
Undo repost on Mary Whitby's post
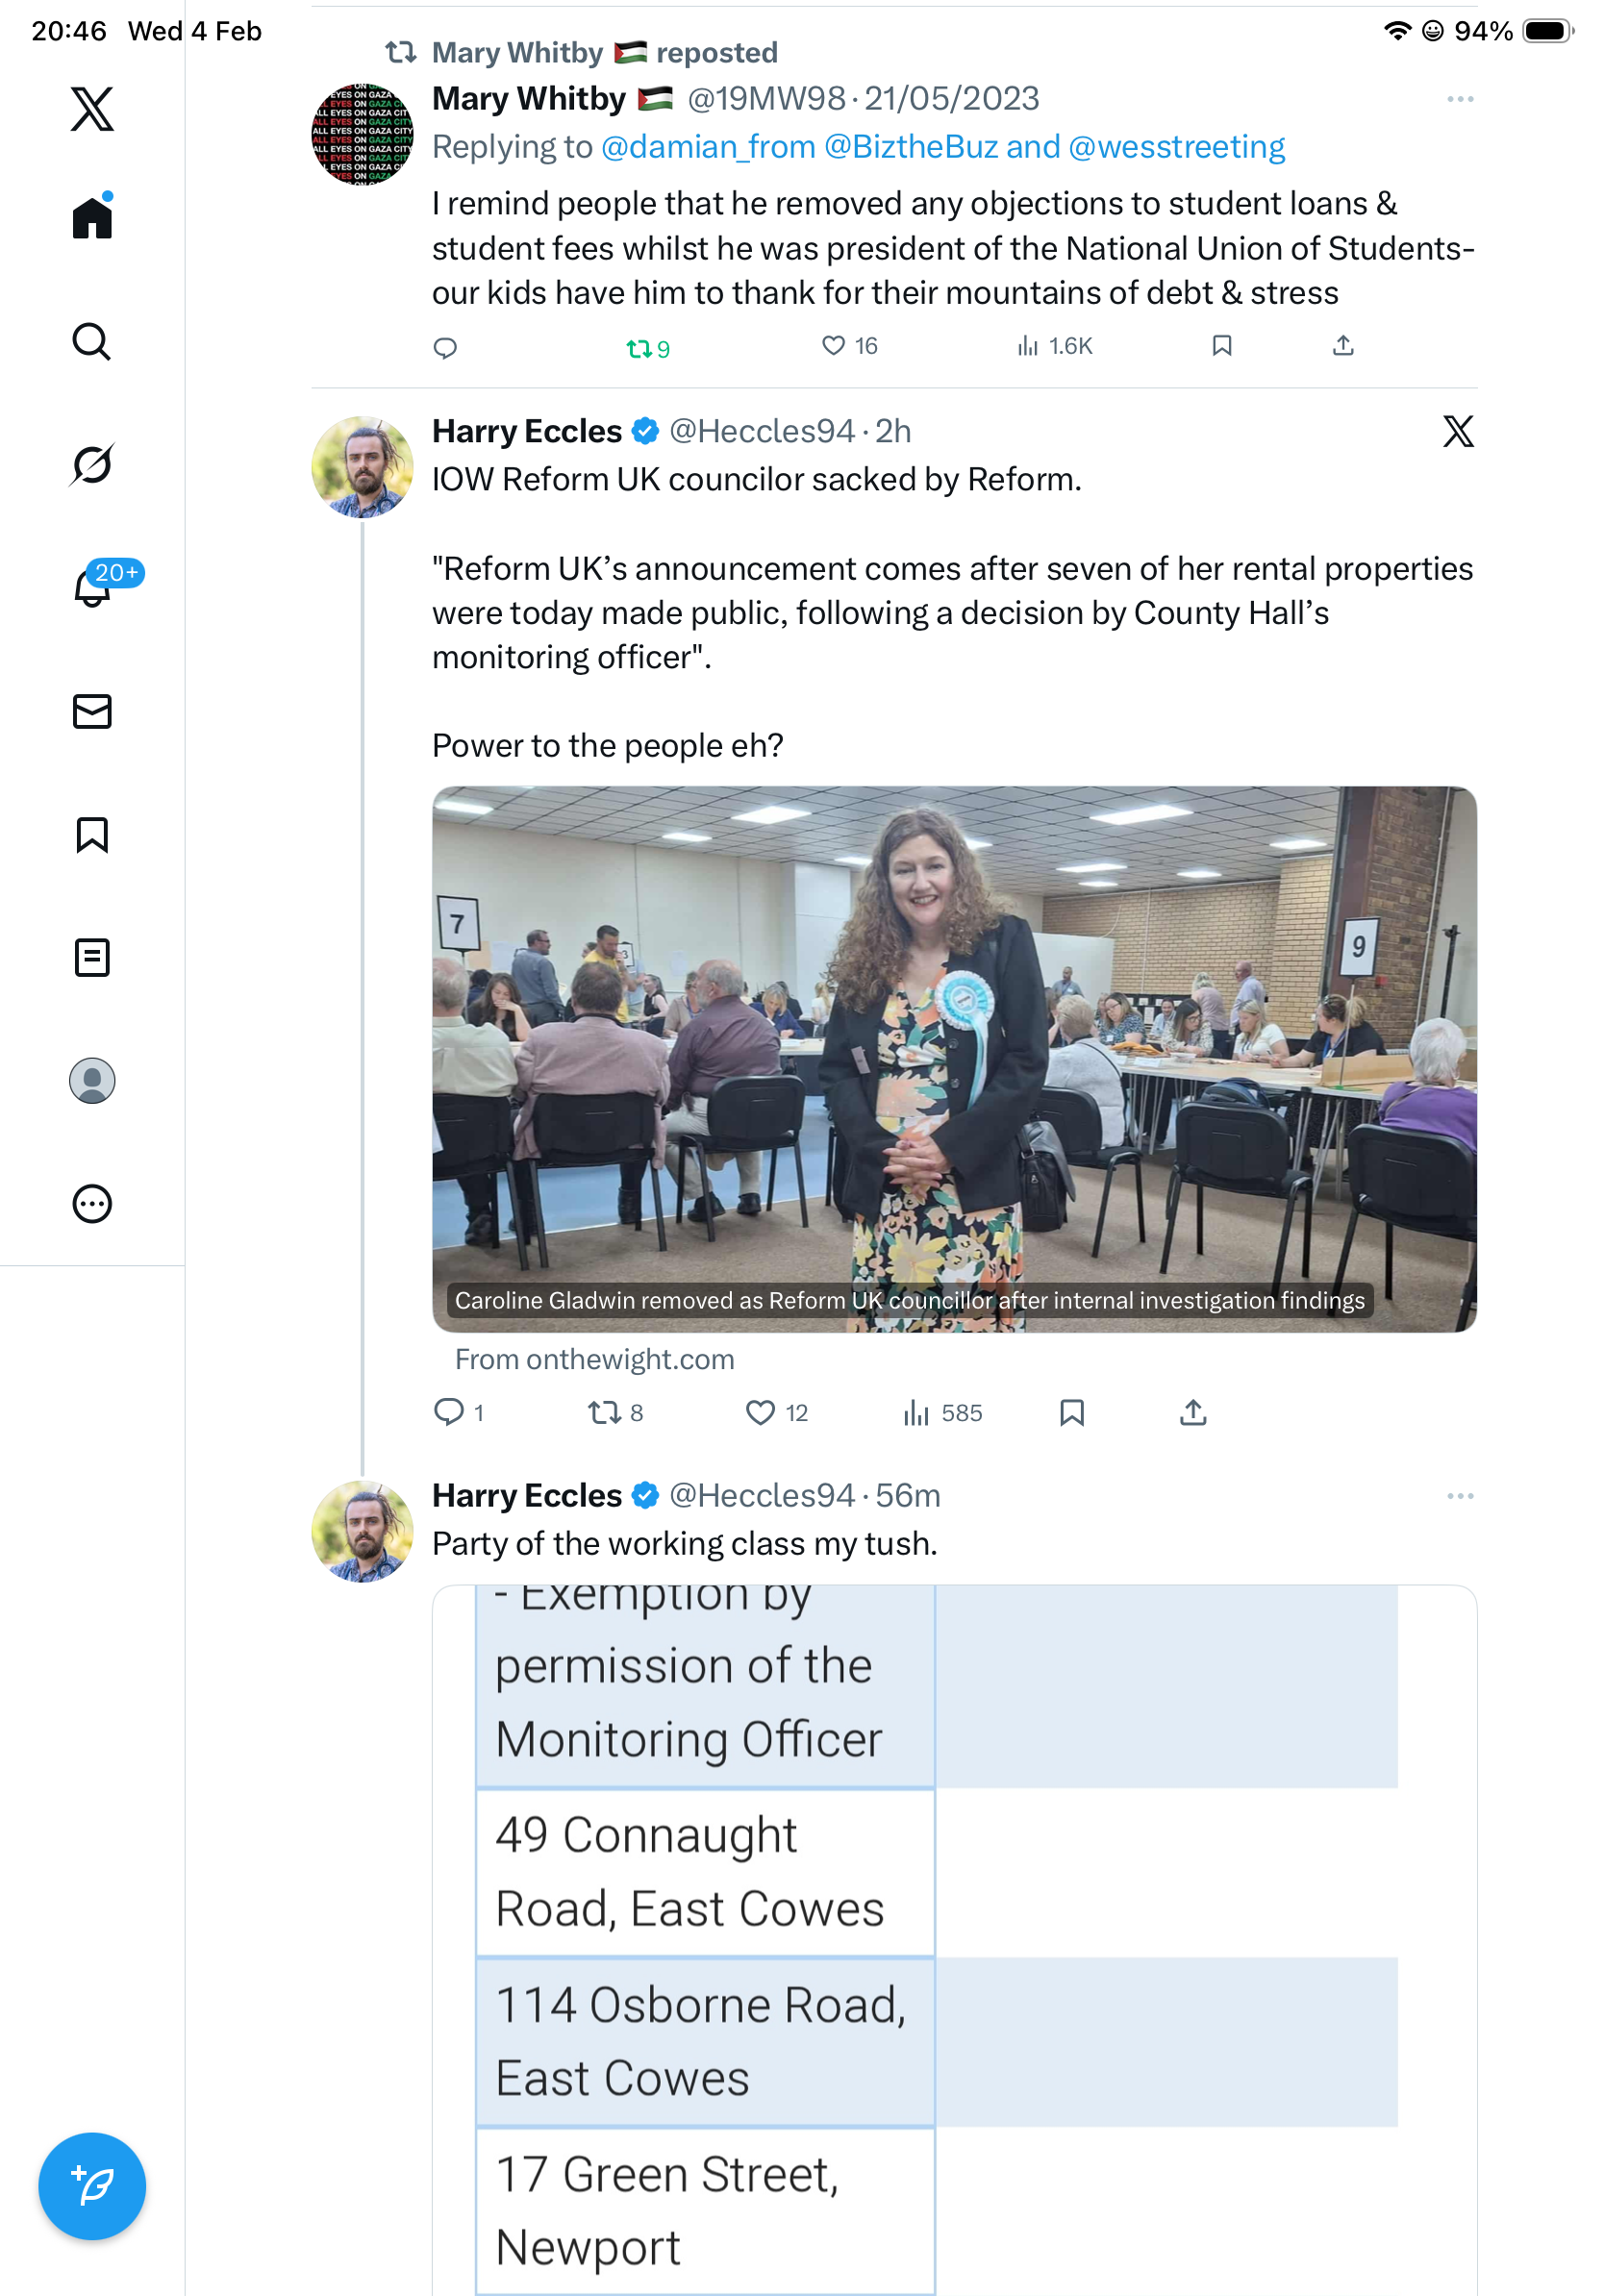(647, 348)
